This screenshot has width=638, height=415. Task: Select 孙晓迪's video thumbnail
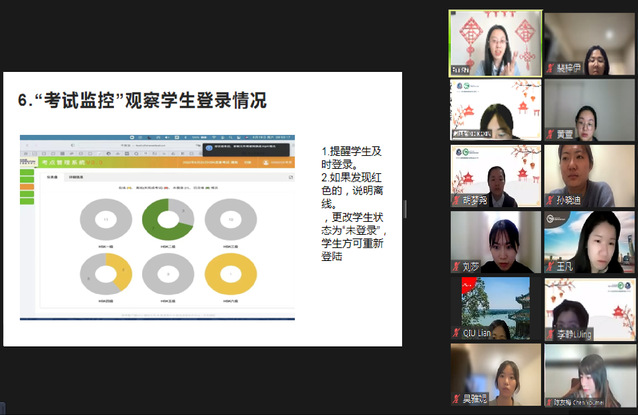tap(589, 174)
